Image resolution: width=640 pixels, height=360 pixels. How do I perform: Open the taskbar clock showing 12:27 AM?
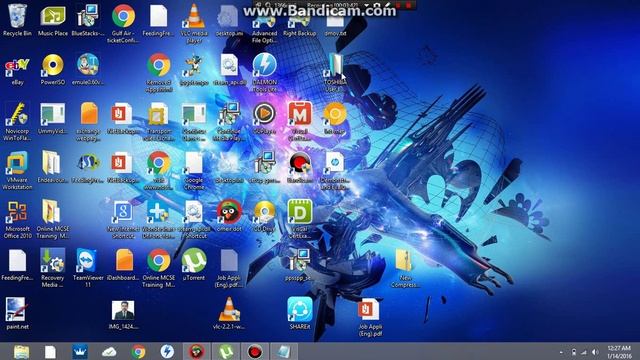click(x=619, y=352)
